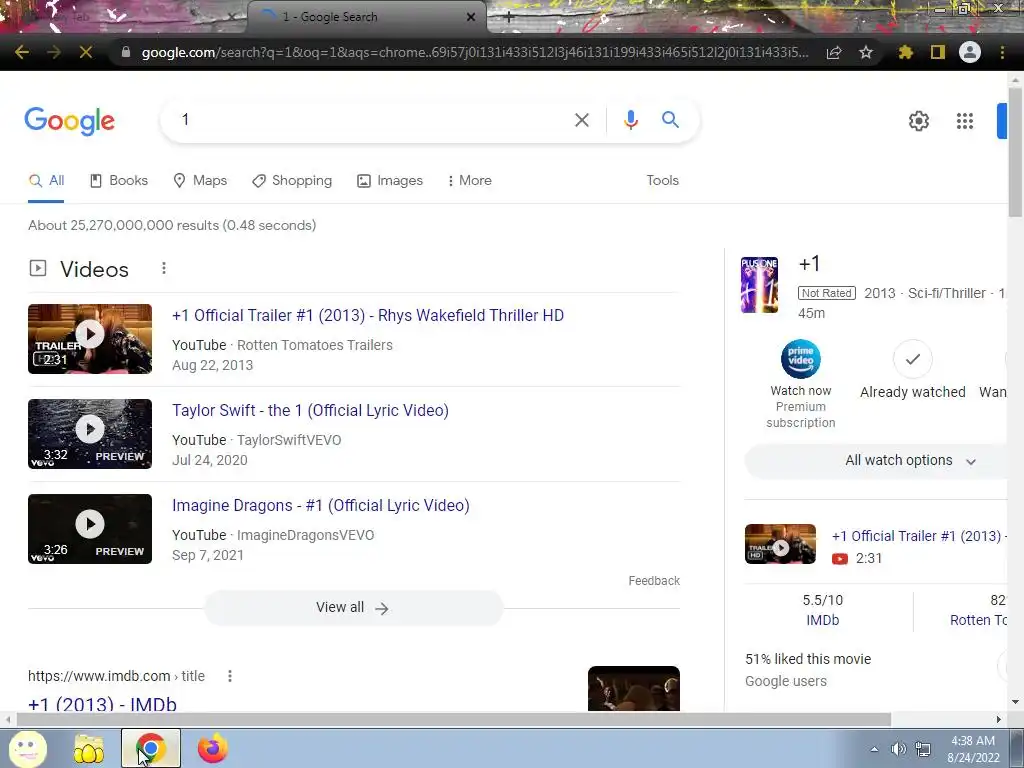Open +1 Official Trailer #1 (2013) link
This screenshot has height=768, width=1024.
pos(368,315)
